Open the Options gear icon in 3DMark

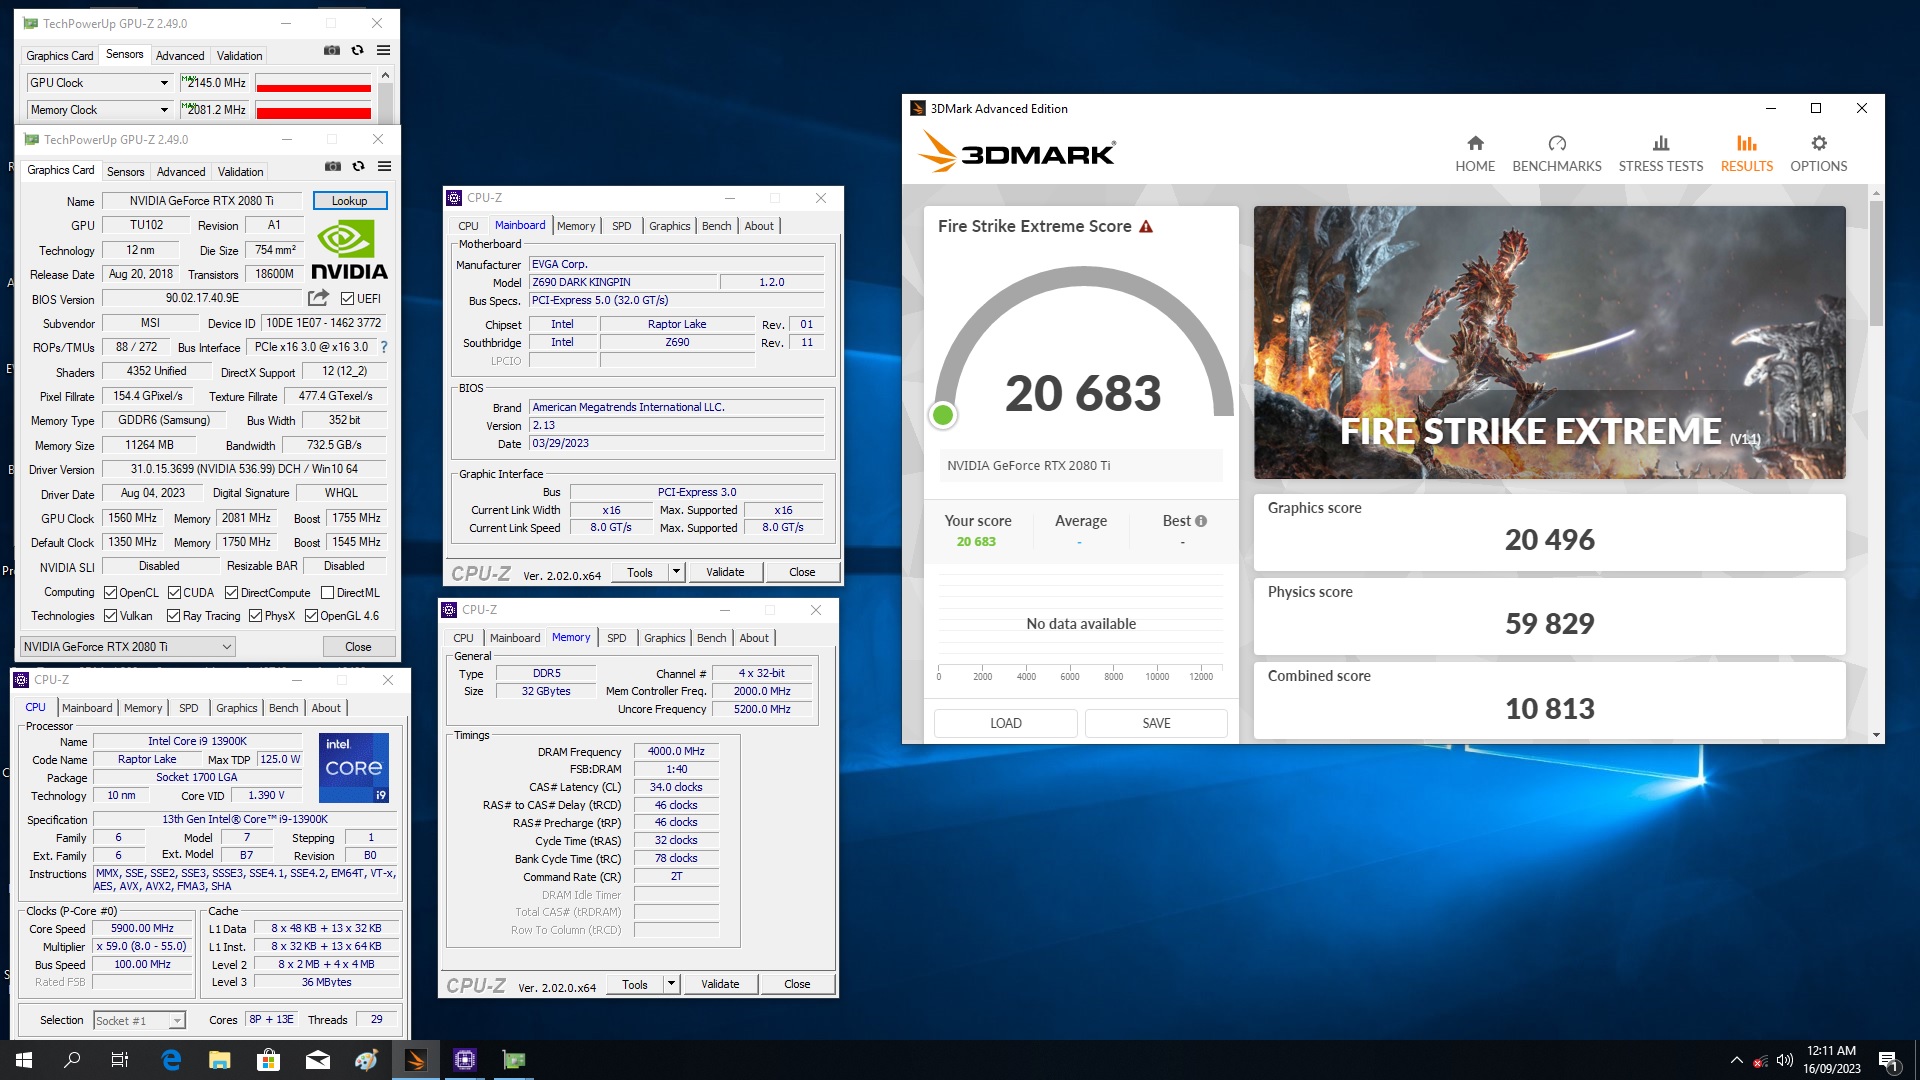coord(1819,143)
